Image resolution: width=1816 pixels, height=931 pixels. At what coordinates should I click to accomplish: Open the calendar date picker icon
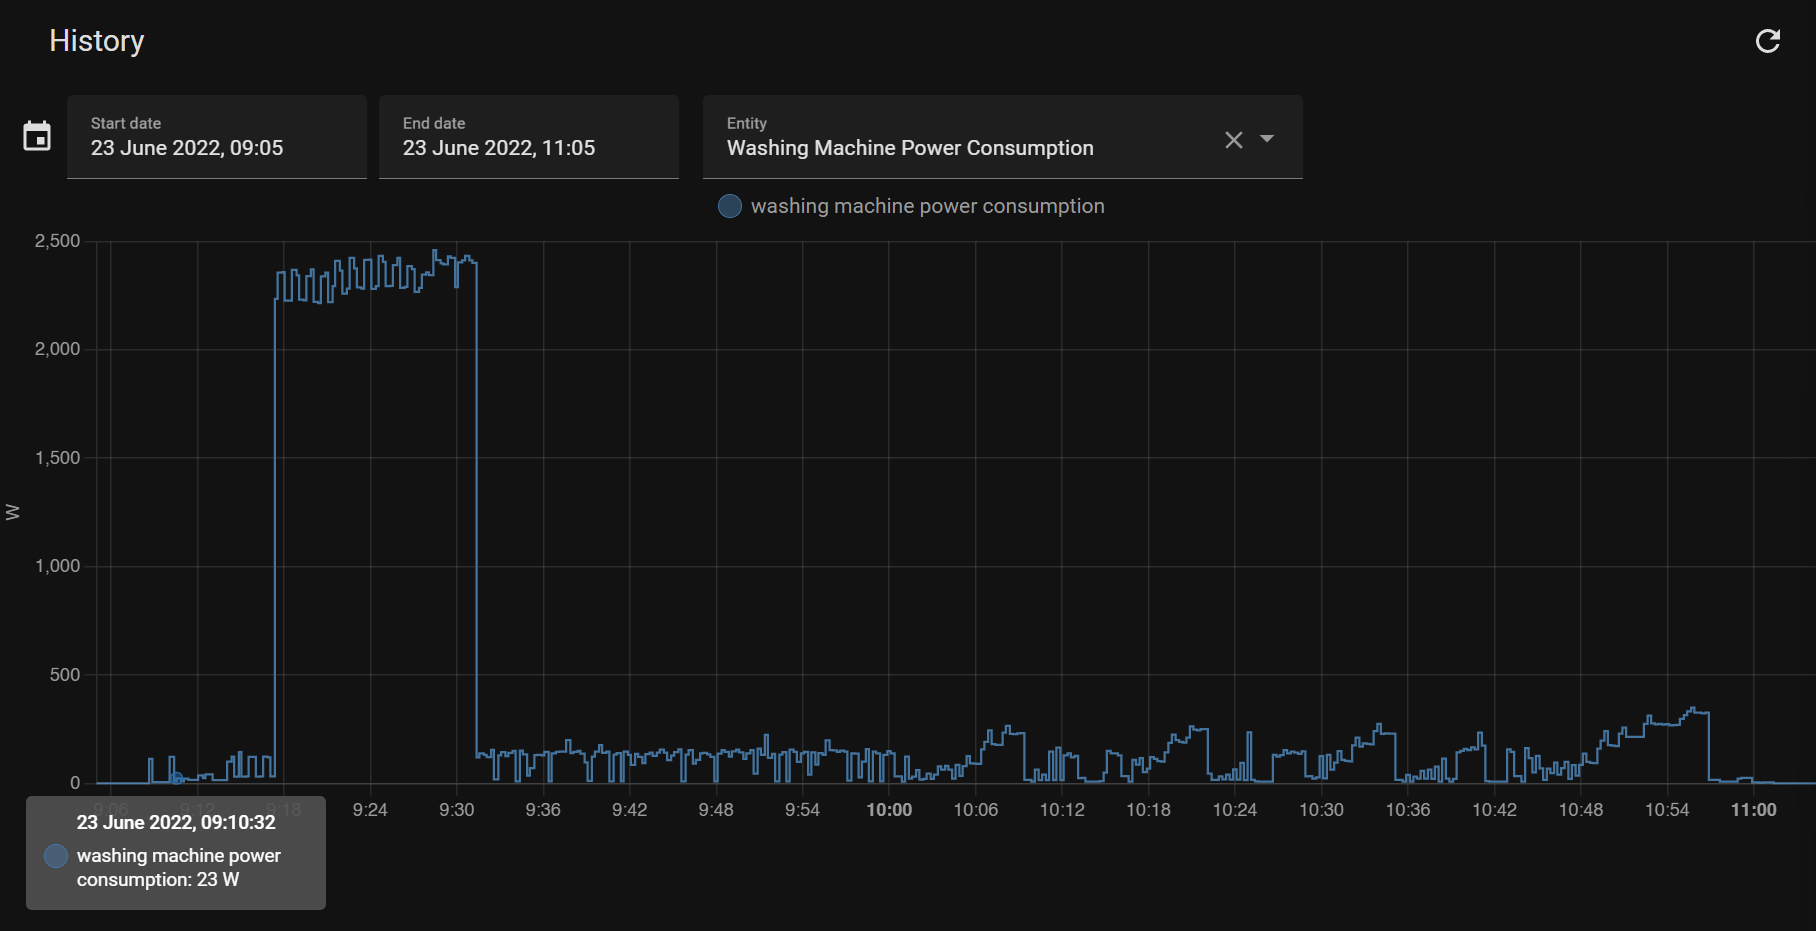pos(37,136)
